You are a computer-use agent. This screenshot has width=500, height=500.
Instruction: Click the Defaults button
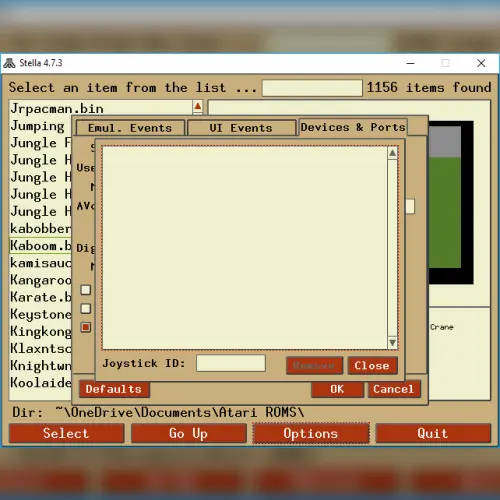[114, 389]
